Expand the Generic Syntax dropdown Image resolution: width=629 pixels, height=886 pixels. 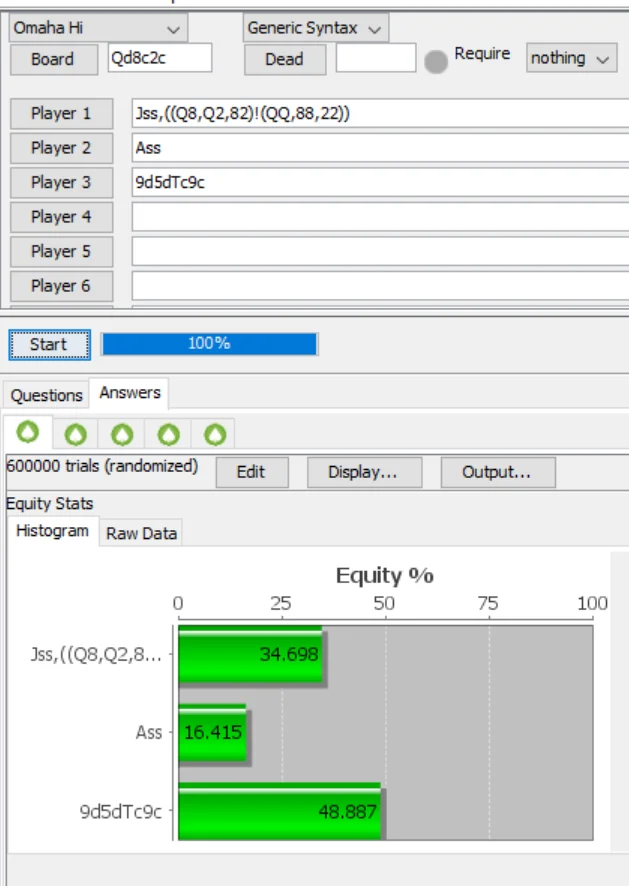pyautogui.click(x=316, y=28)
